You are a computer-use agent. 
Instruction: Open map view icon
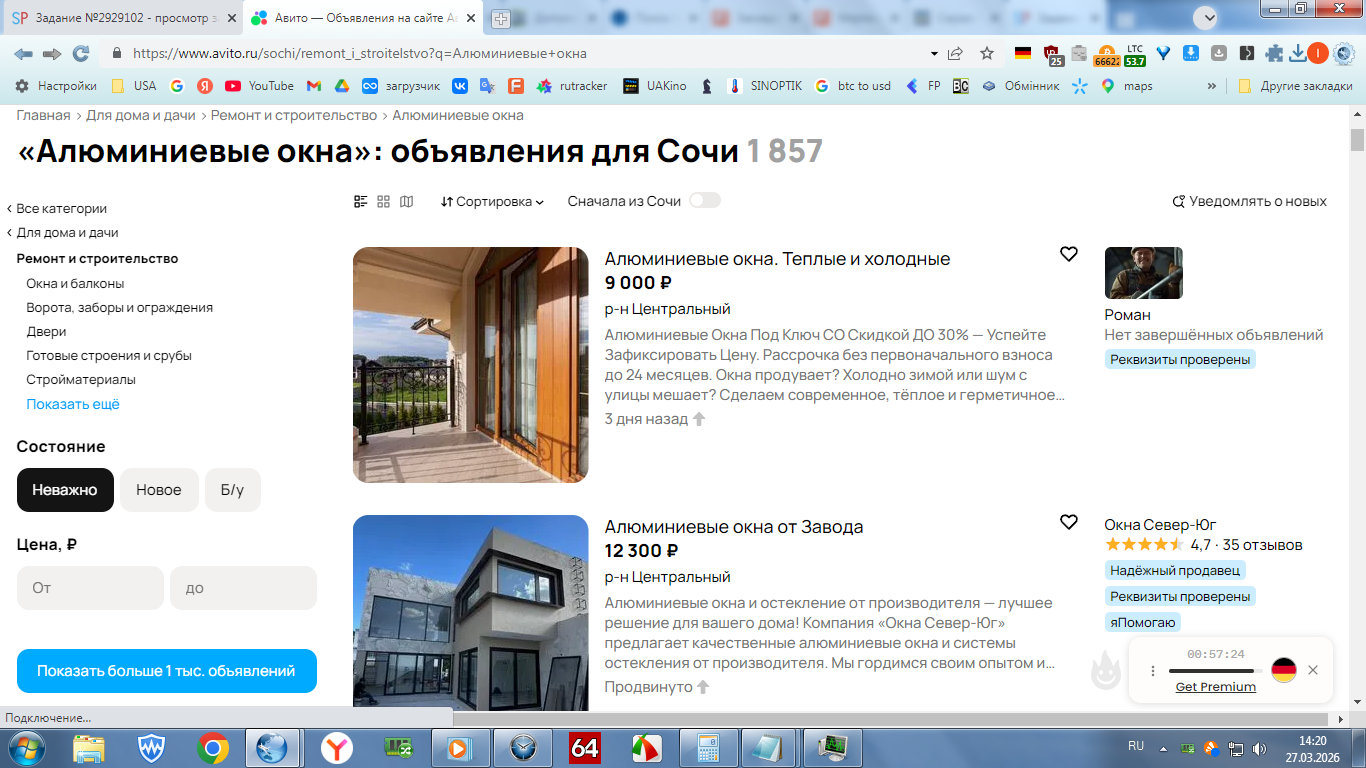pos(406,201)
